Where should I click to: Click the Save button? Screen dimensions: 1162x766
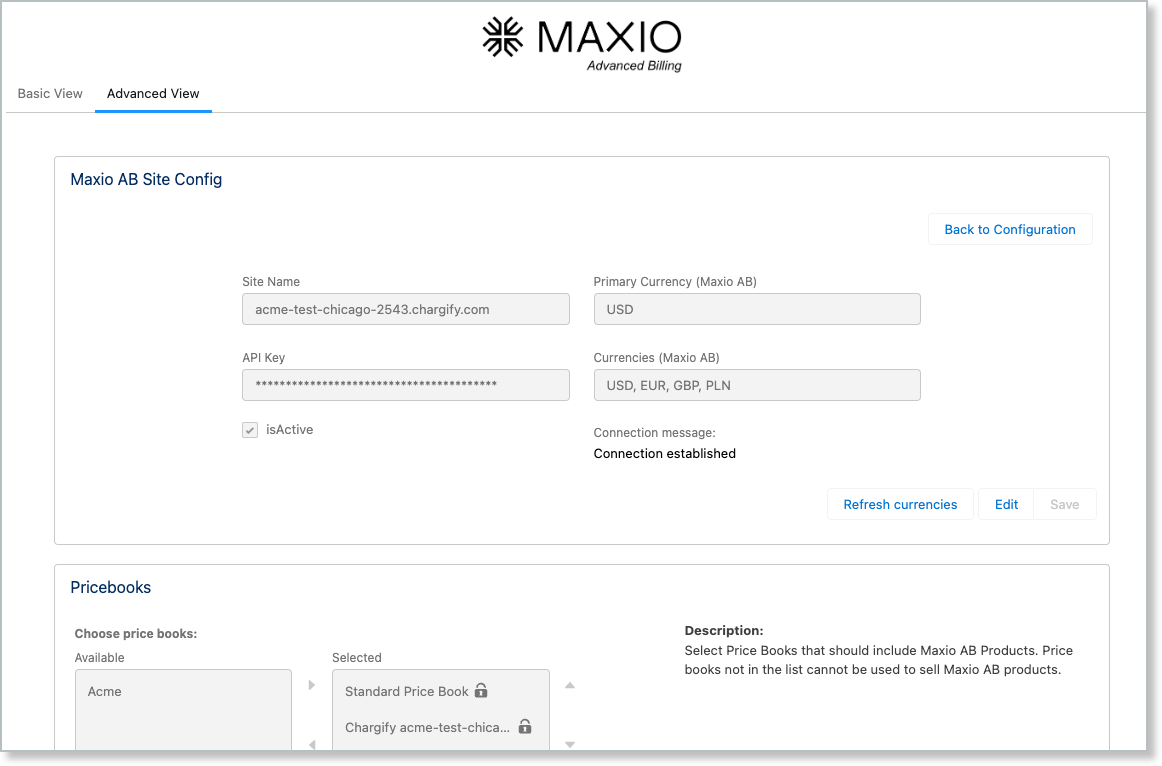(1064, 504)
